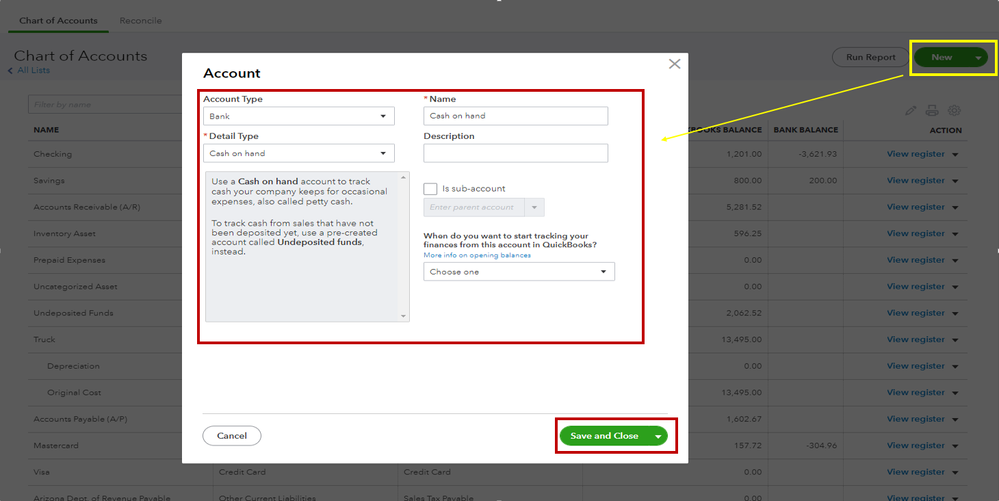Select the Uncategorized Asset account name
999x501 pixels.
pyautogui.click(x=75, y=287)
